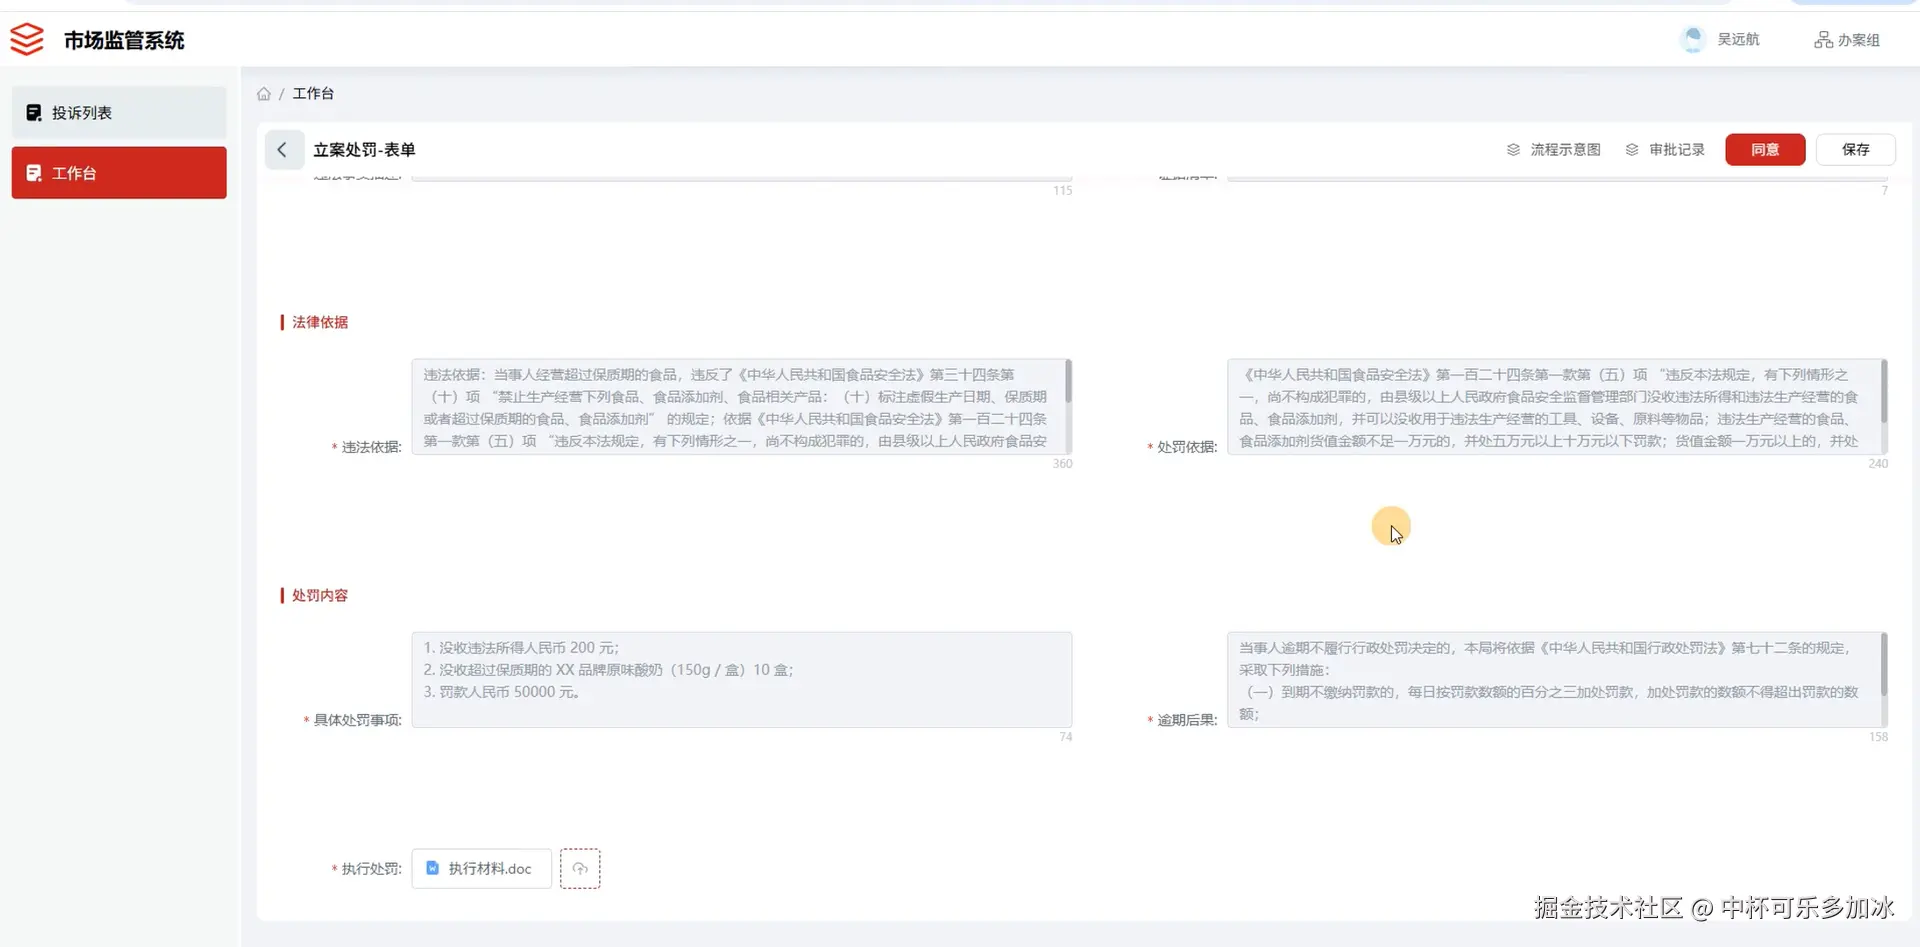Viewport: 1920px width, 947px height.
Task: Click the 工作台 breadcrumb text
Action: [313, 94]
